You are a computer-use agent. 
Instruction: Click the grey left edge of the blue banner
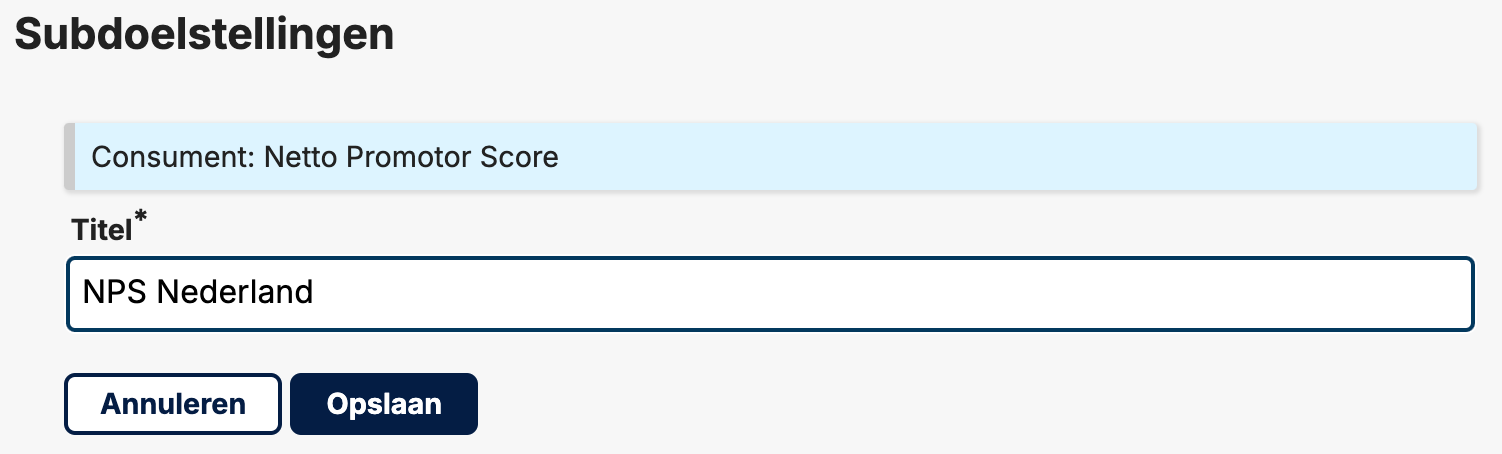point(69,157)
